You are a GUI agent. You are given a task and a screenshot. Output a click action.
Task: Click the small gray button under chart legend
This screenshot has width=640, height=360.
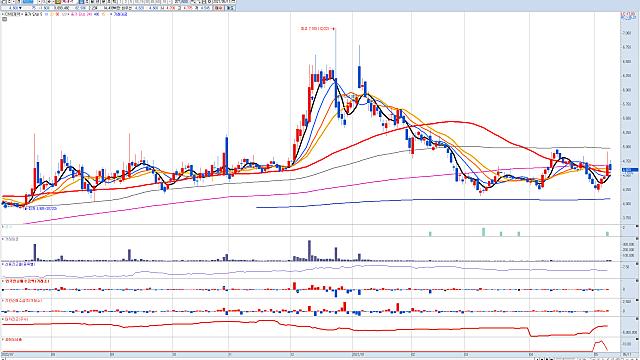coord(4,19)
